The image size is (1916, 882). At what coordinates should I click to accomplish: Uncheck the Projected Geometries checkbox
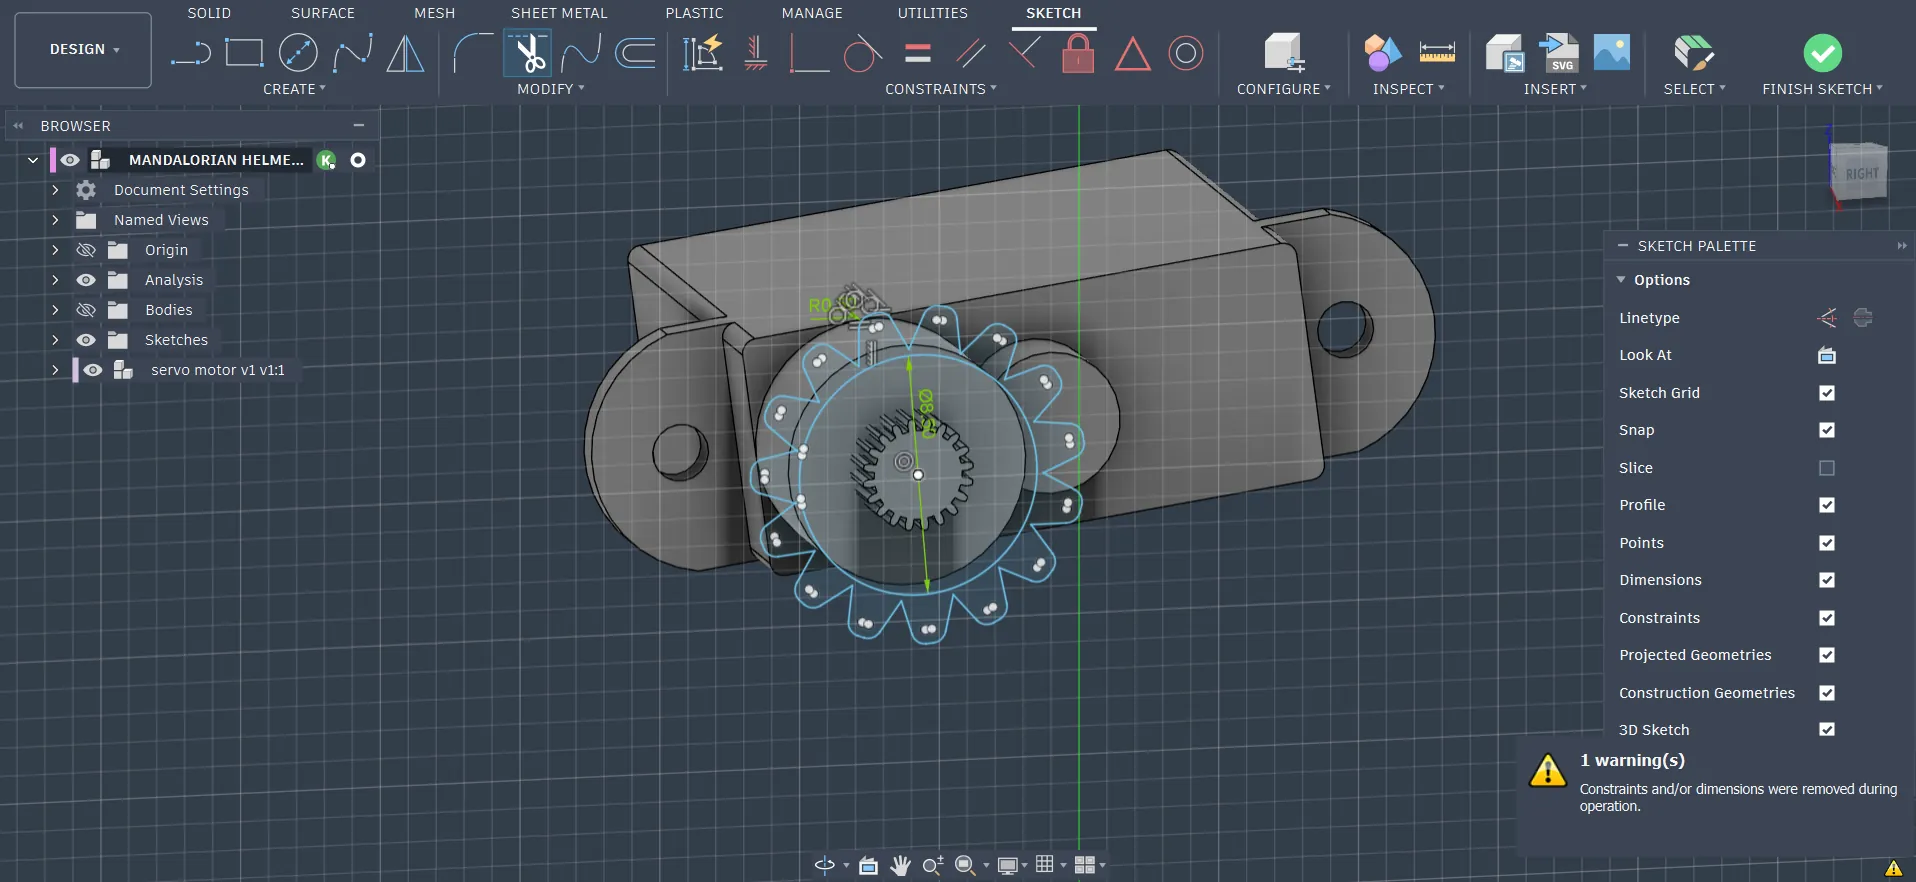pyautogui.click(x=1827, y=655)
